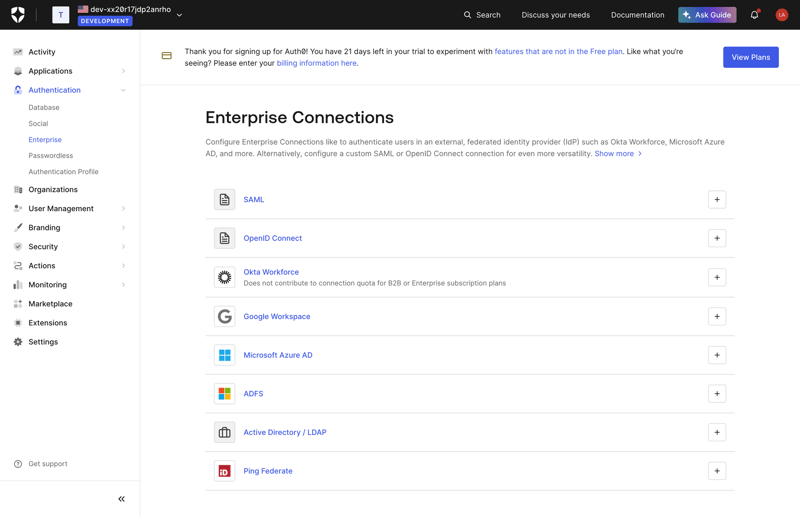This screenshot has width=800, height=517.
Task: Click the View Plans button
Action: coord(751,57)
